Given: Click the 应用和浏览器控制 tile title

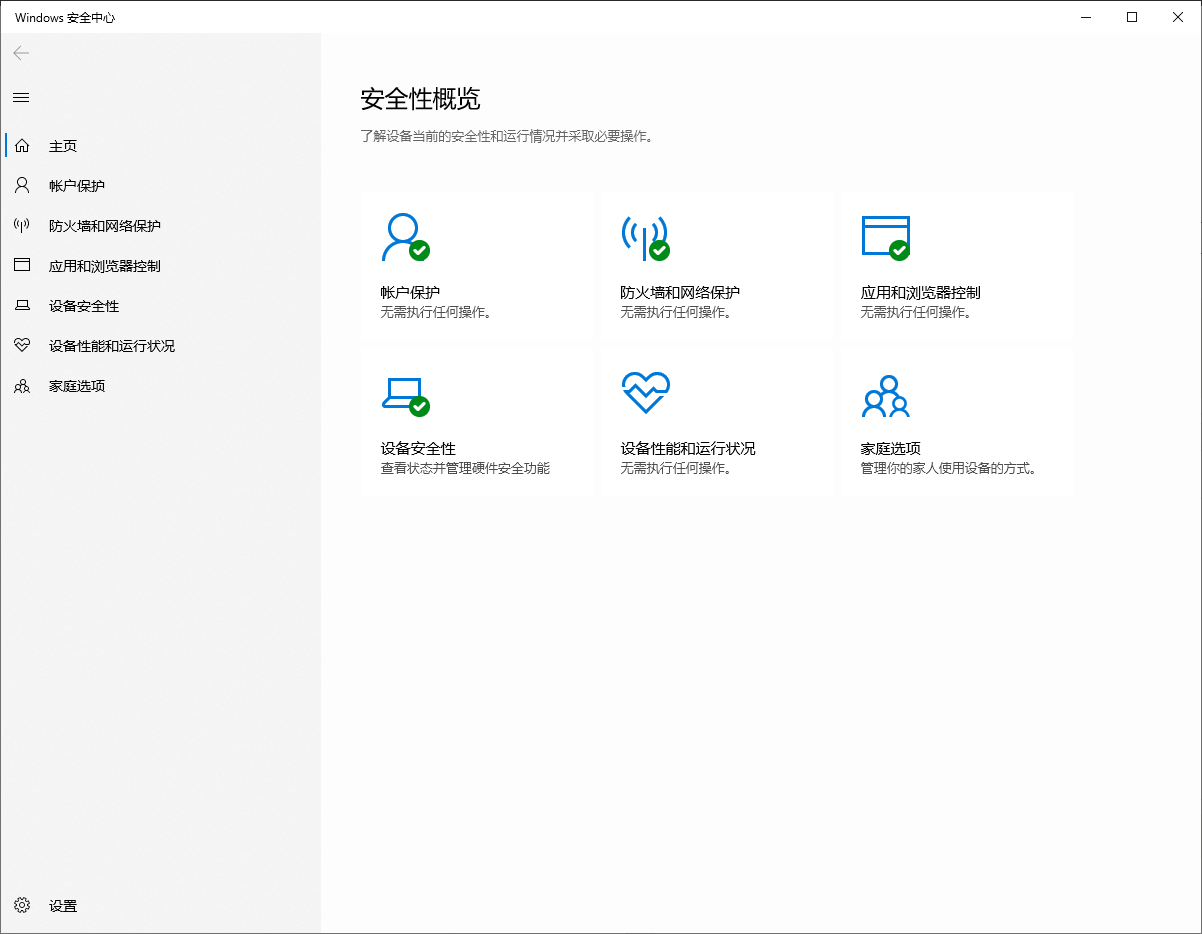Looking at the screenshot, I should tap(920, 293).
